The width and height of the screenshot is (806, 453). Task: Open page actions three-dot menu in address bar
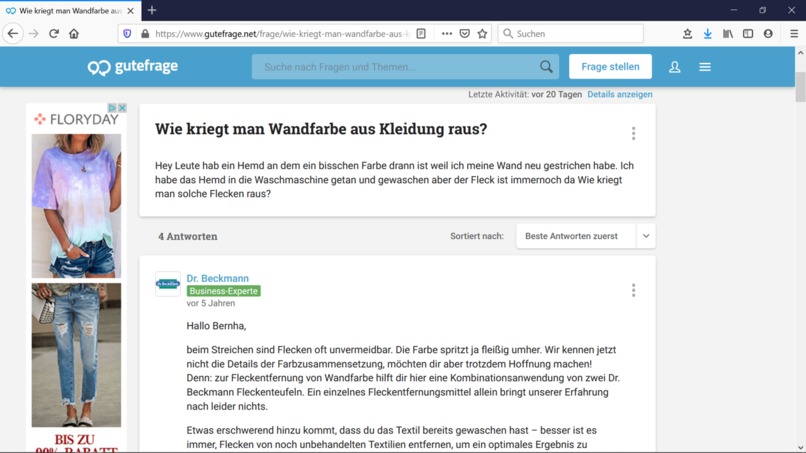click(x=447, y=34)
